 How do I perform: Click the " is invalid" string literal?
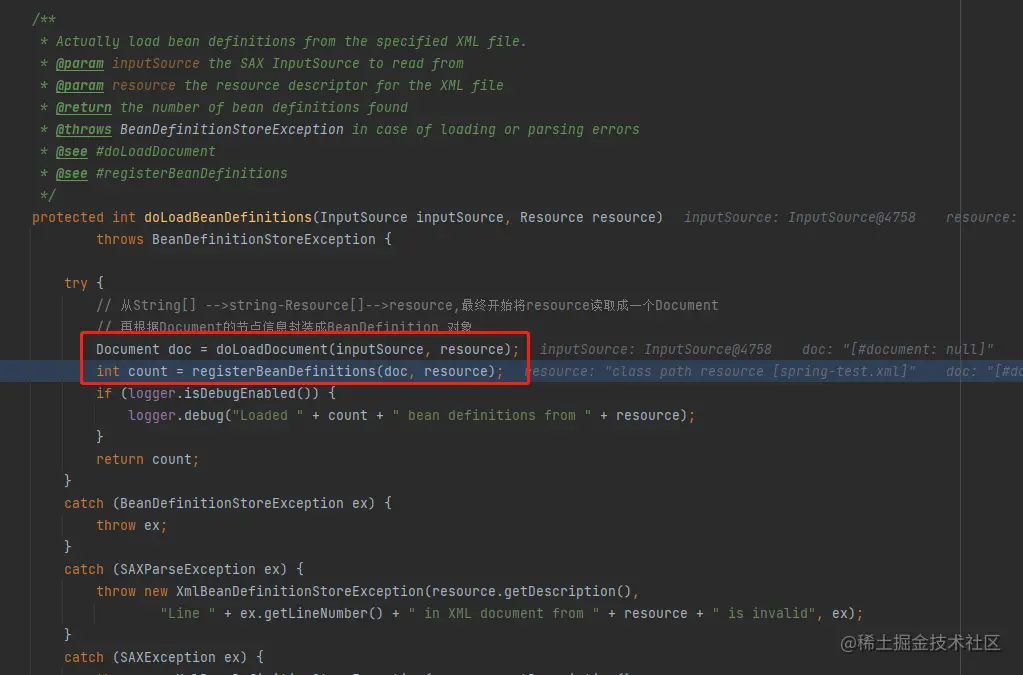[763, 614]
